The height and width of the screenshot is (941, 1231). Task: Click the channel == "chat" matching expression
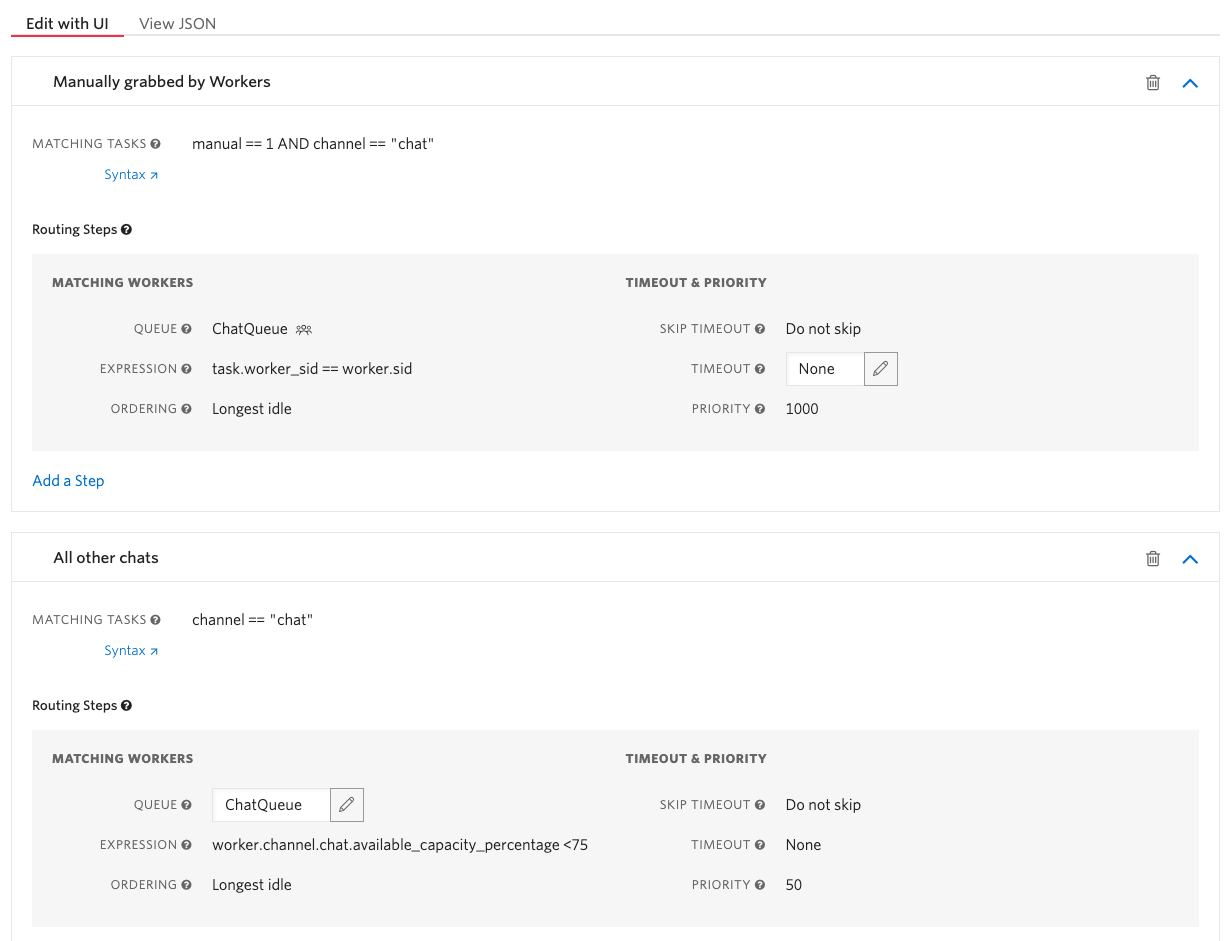(253, 619)
